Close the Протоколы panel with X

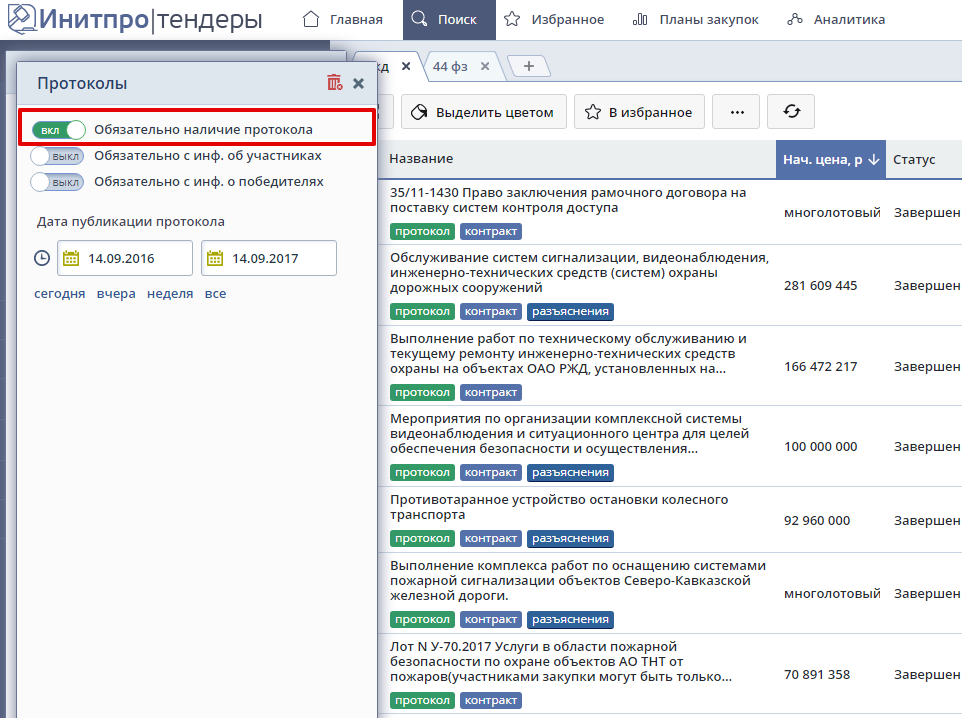pos(358,83)
